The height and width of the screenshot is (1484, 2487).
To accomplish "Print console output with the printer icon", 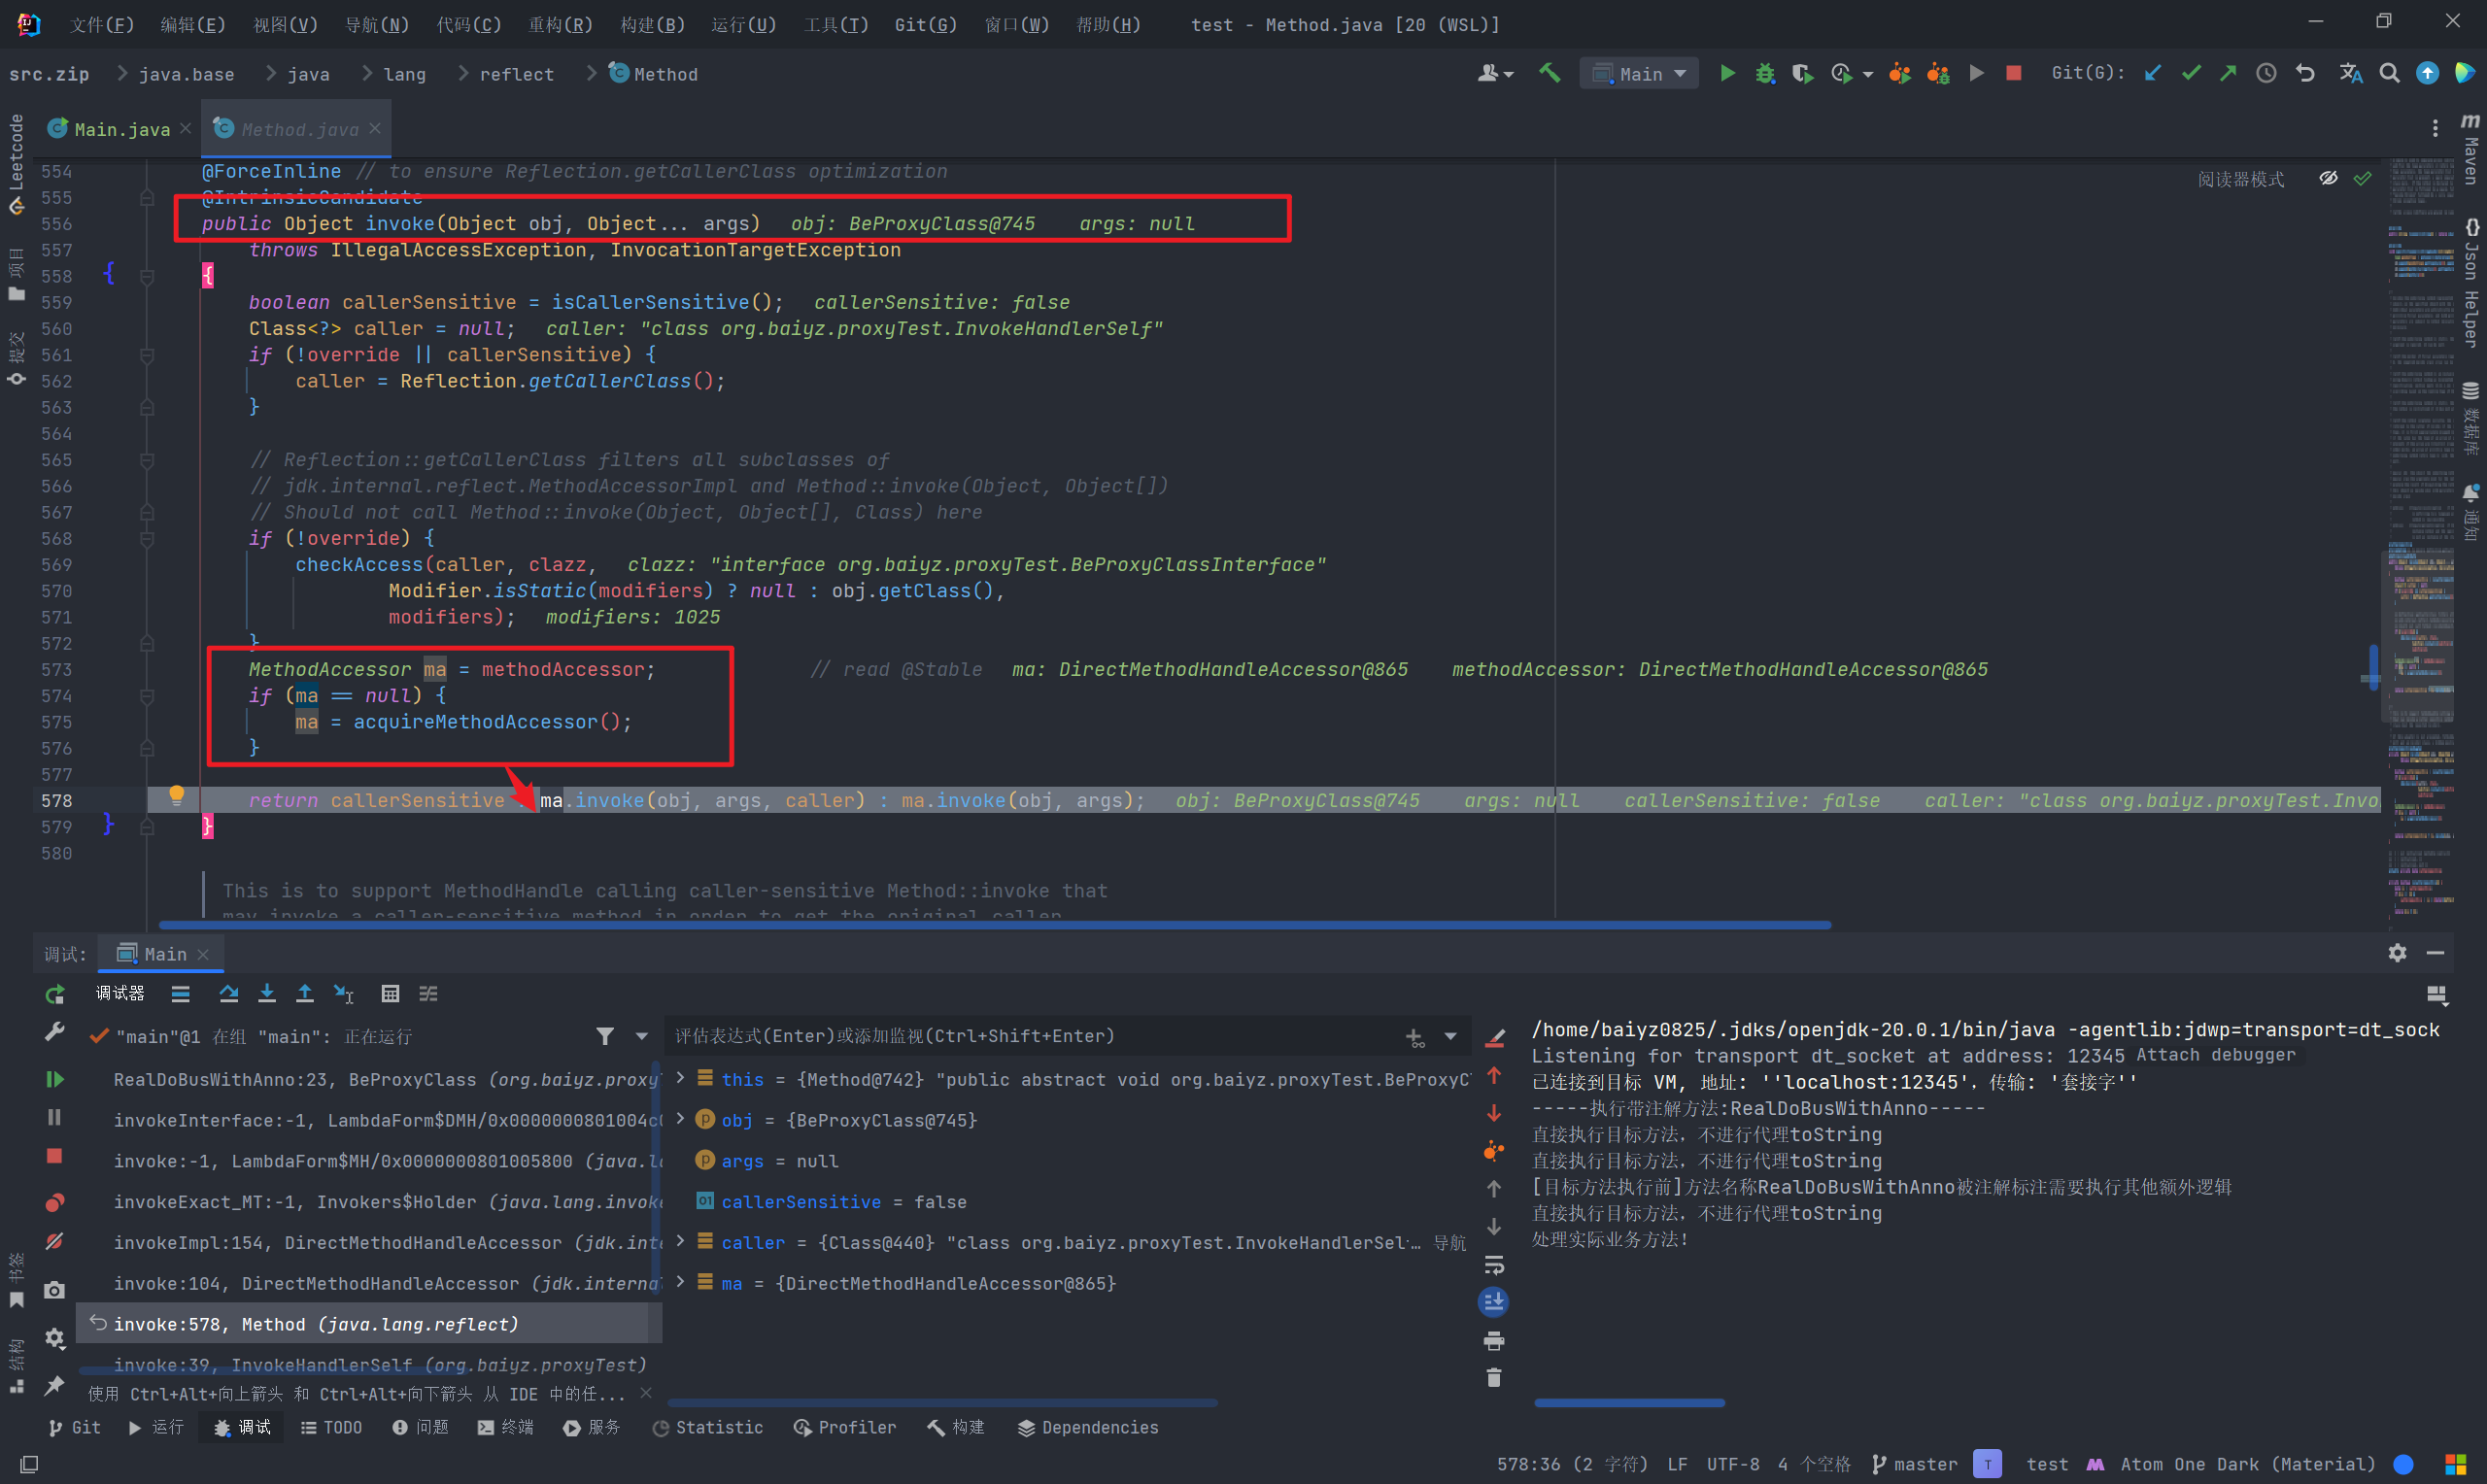I will [x=1494, y=1340].
